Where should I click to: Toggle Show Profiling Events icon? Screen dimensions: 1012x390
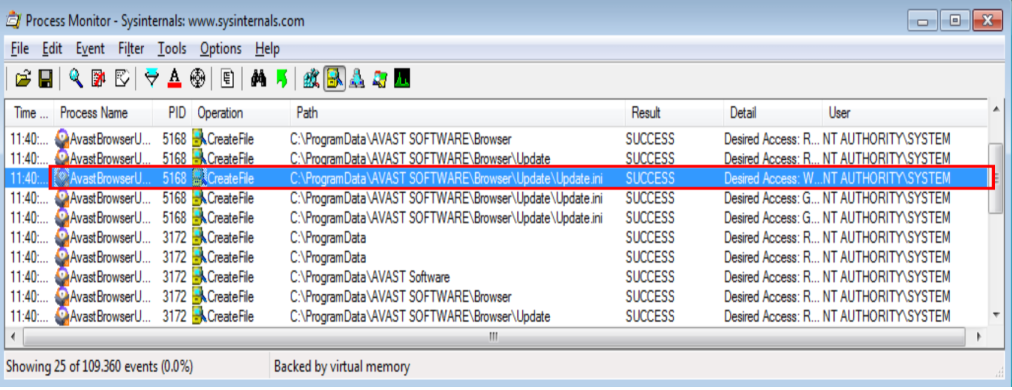(403, 79)
